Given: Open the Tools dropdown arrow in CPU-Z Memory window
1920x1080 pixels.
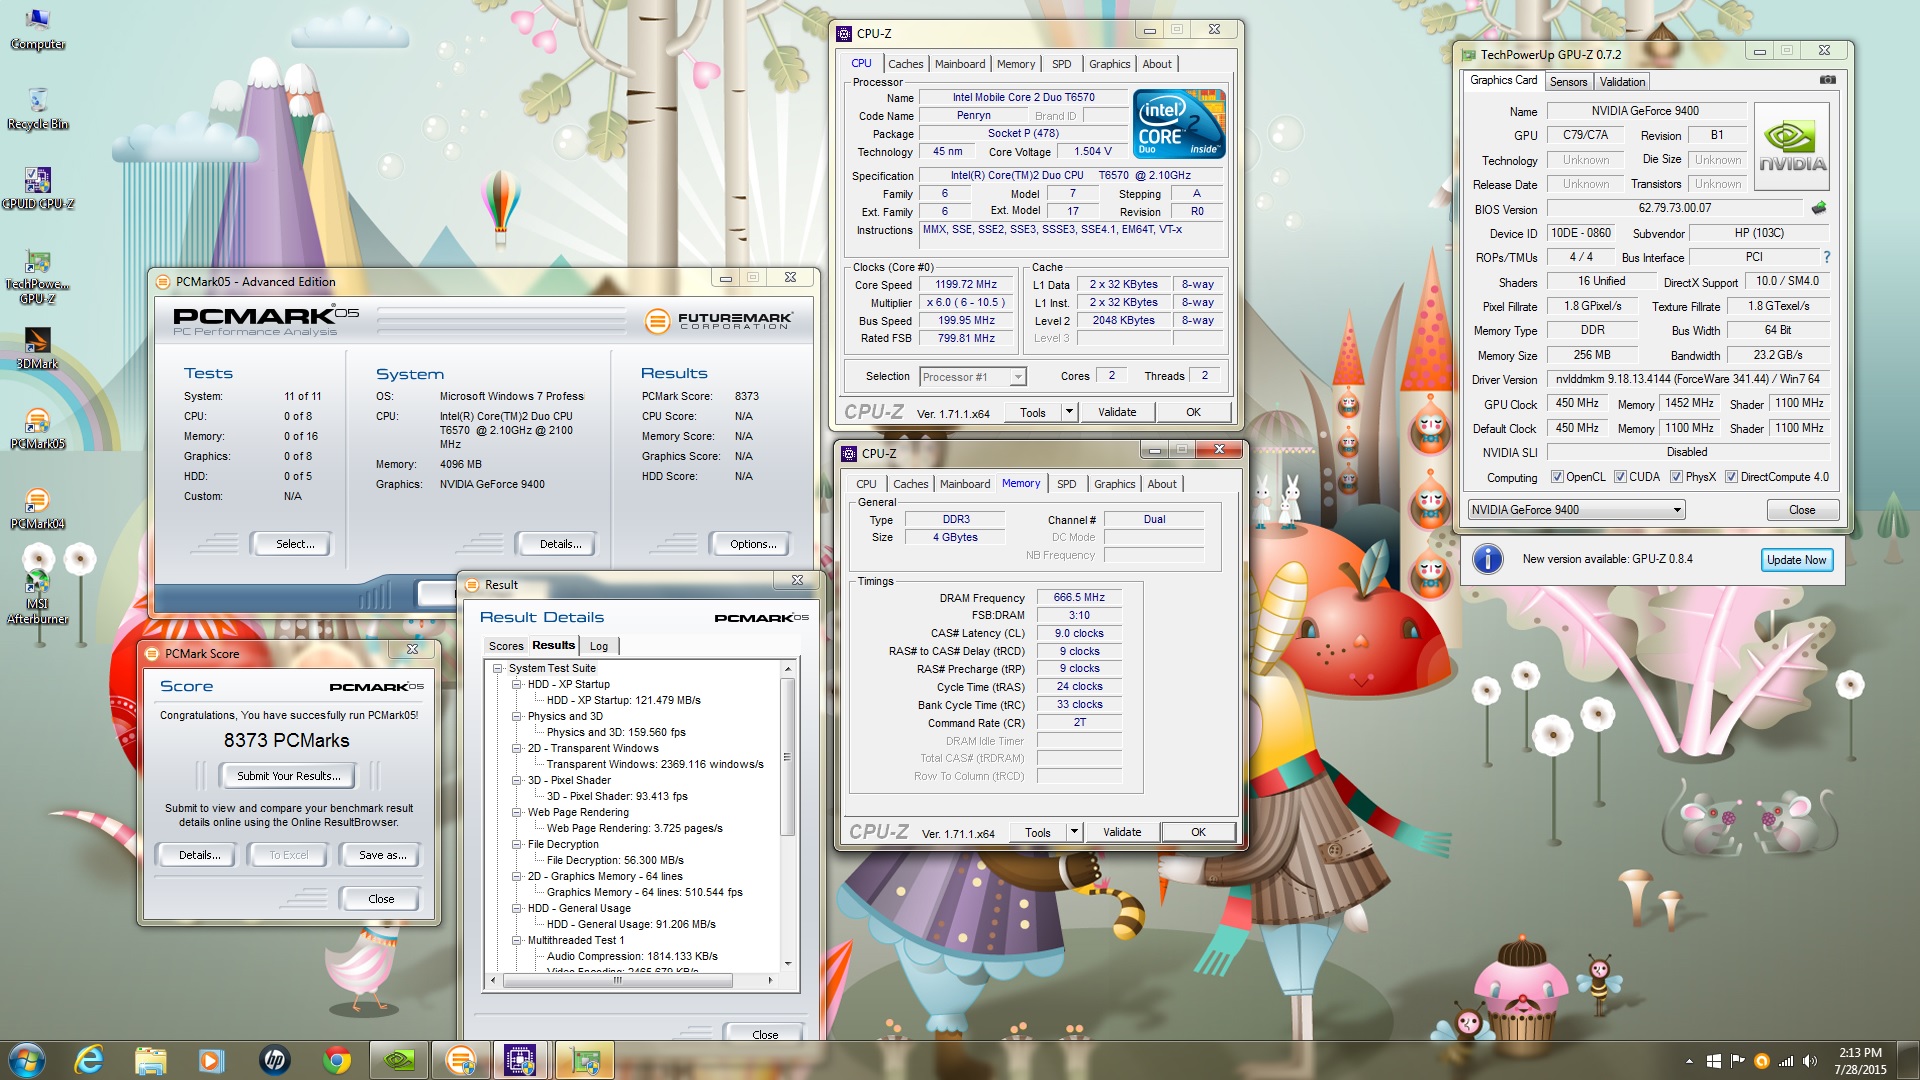Looking at the screenshot, I should pyautogui.click(x=1074, y=832).
